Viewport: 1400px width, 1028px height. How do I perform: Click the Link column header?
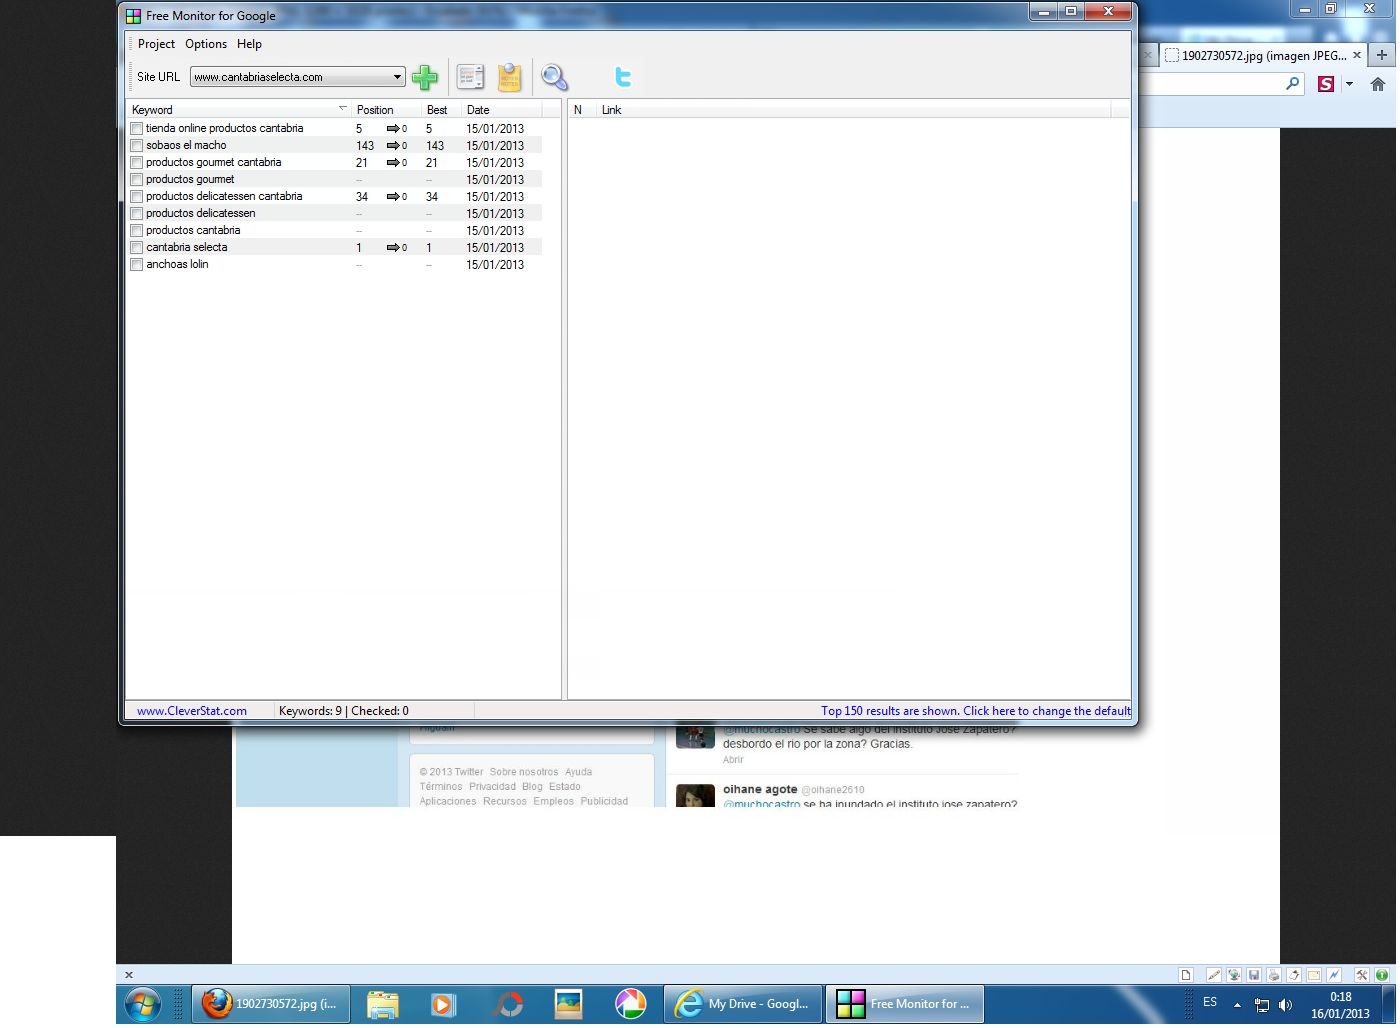(854, 110)
